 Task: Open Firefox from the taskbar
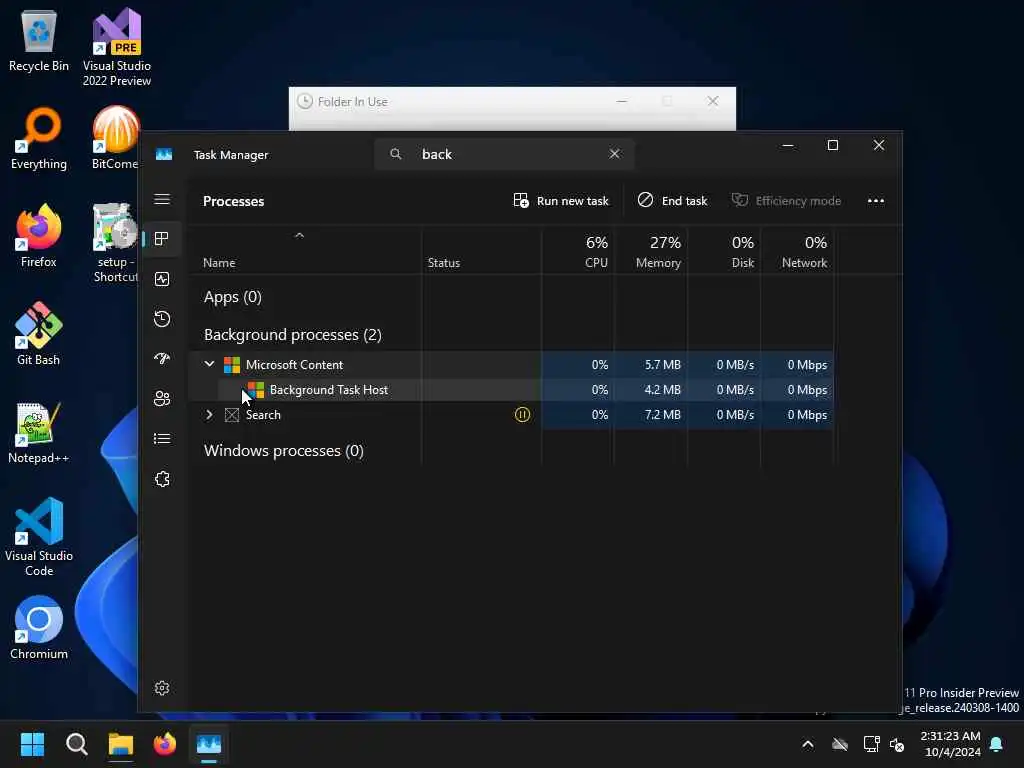click(165, 744)
